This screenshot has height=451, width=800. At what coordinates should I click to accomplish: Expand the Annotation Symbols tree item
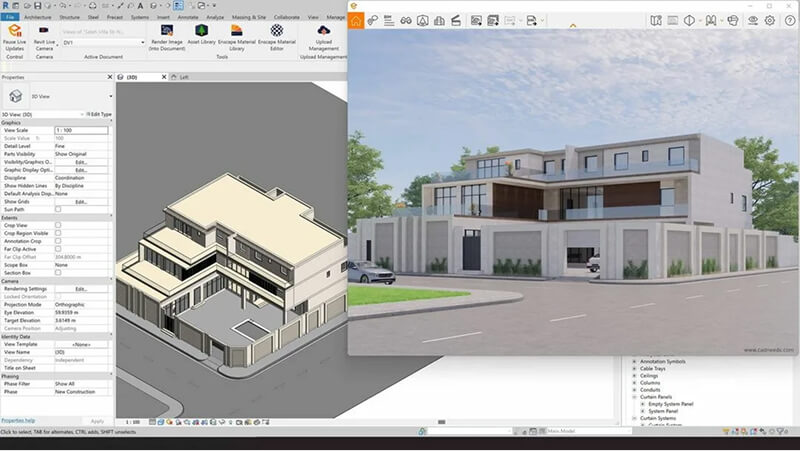coord(635,362)
